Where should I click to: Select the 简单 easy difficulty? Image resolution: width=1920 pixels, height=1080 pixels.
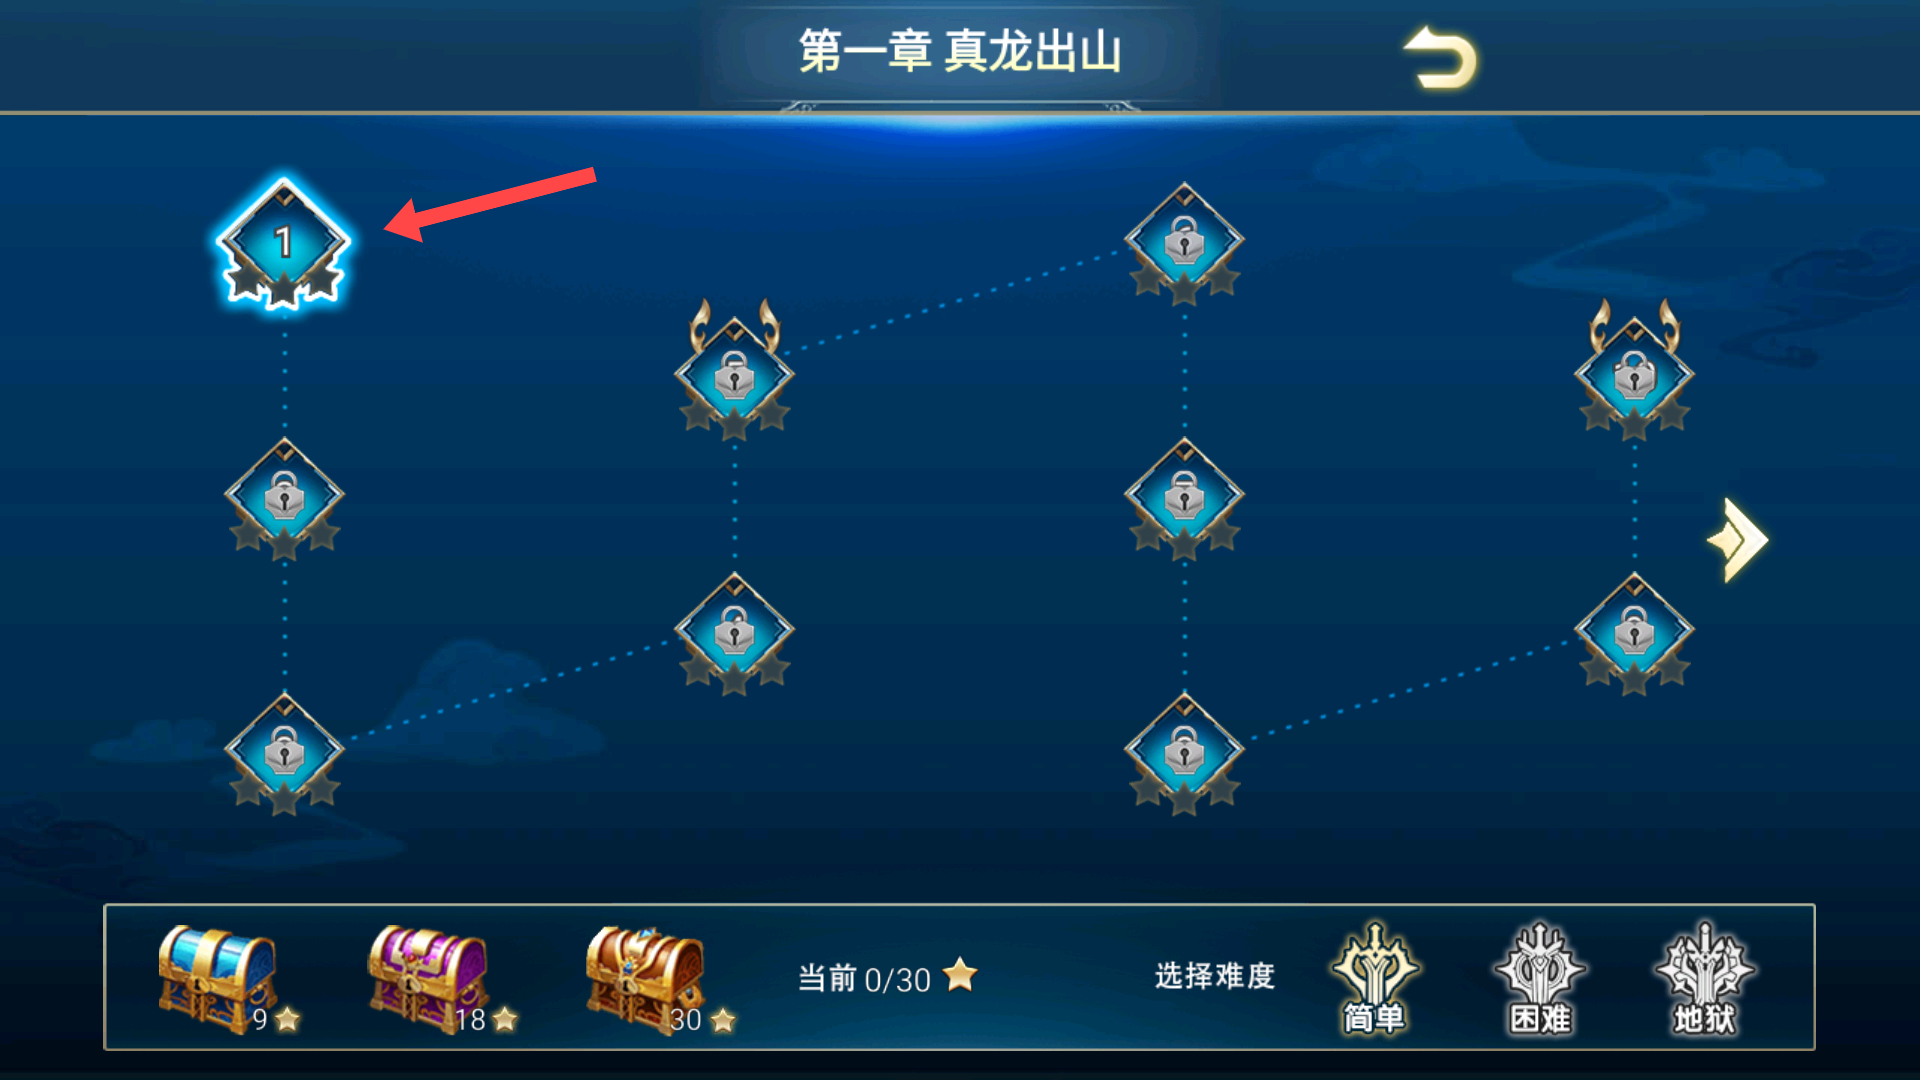tap(1374, 978)
